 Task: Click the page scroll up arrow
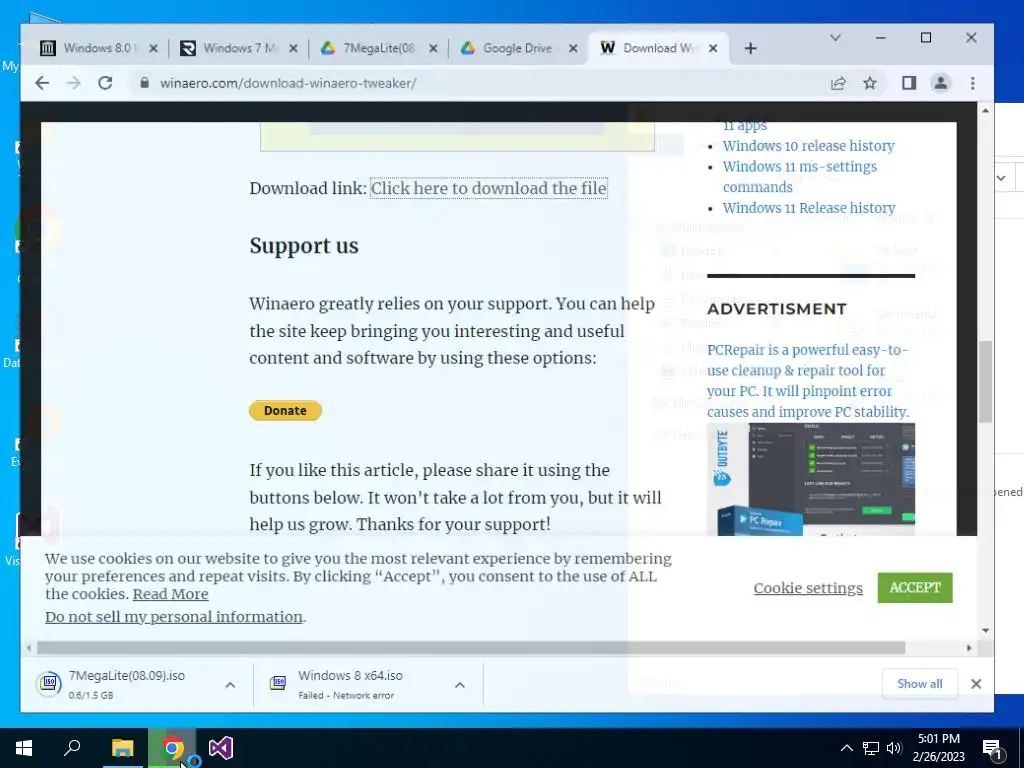pos(985,110)
